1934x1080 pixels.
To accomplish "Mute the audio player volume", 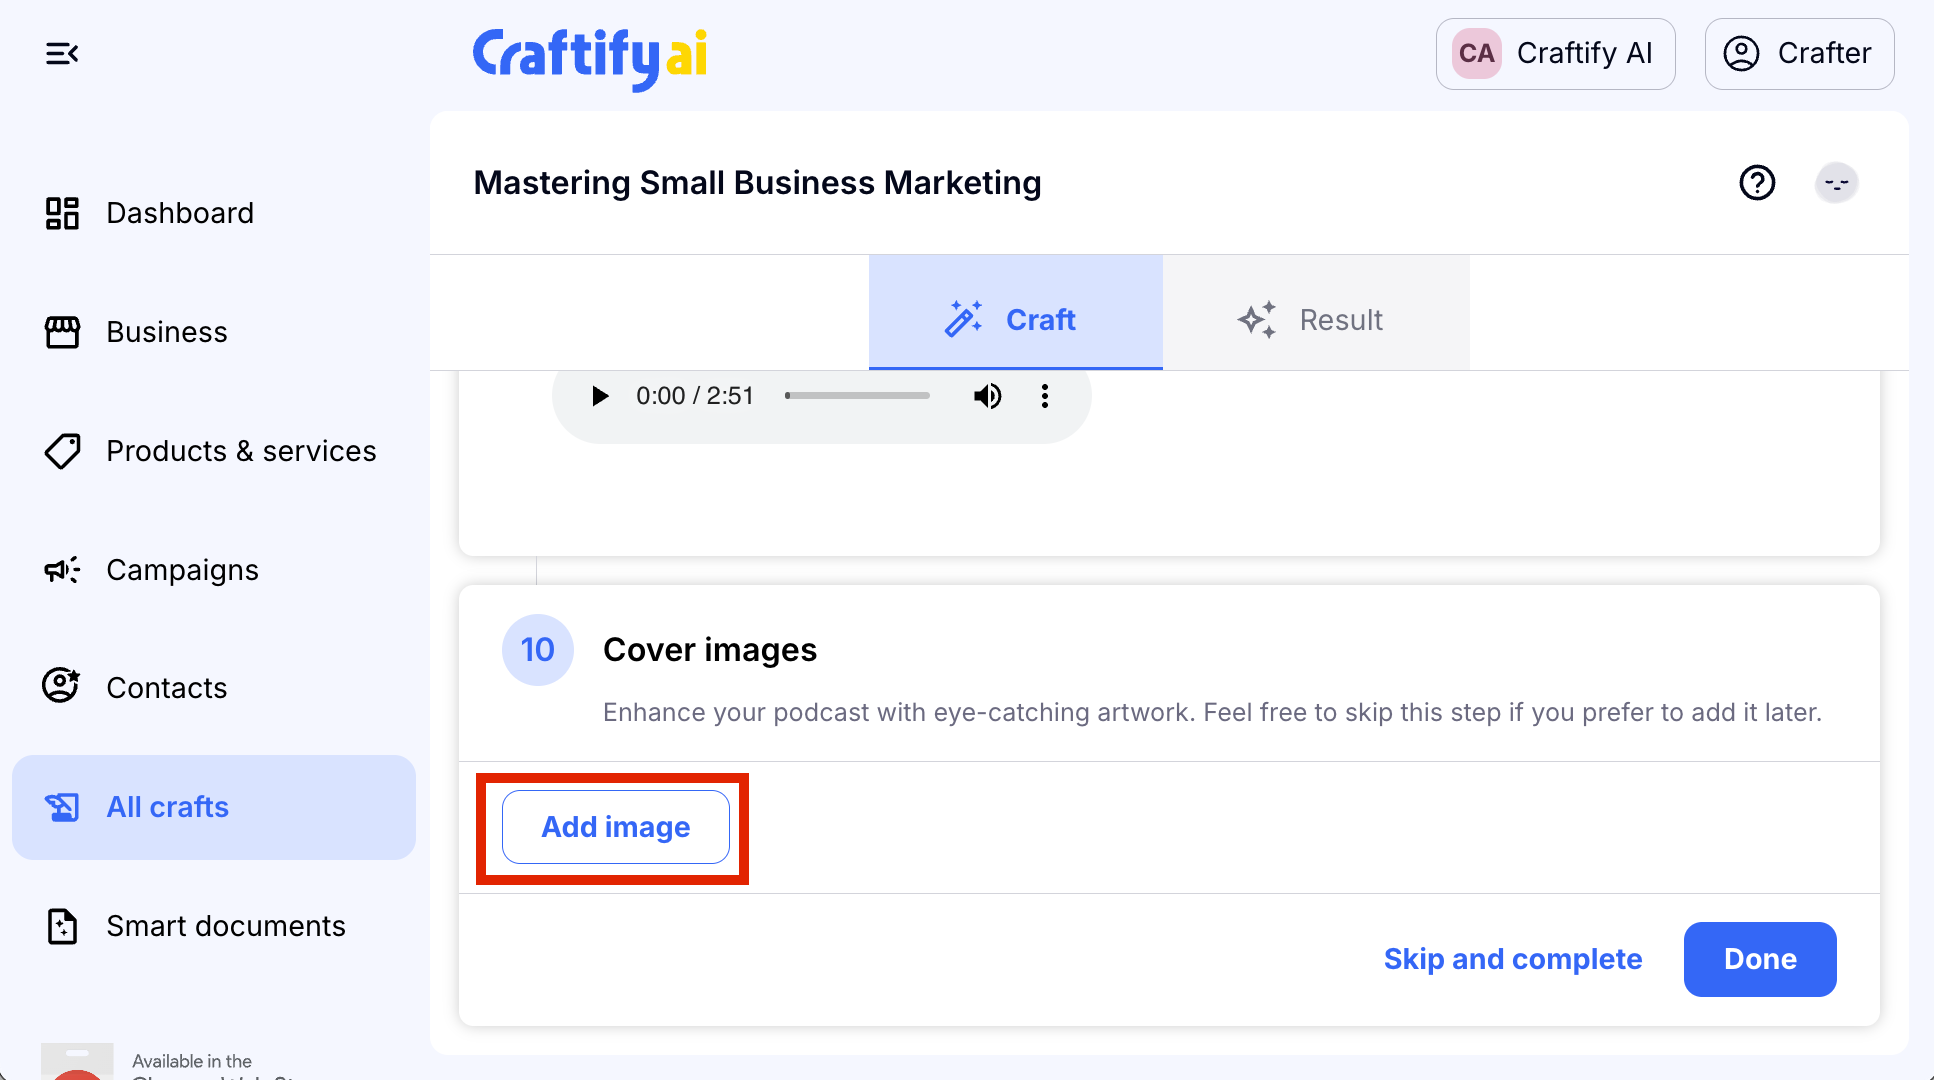I will click(x=987, y=396).
